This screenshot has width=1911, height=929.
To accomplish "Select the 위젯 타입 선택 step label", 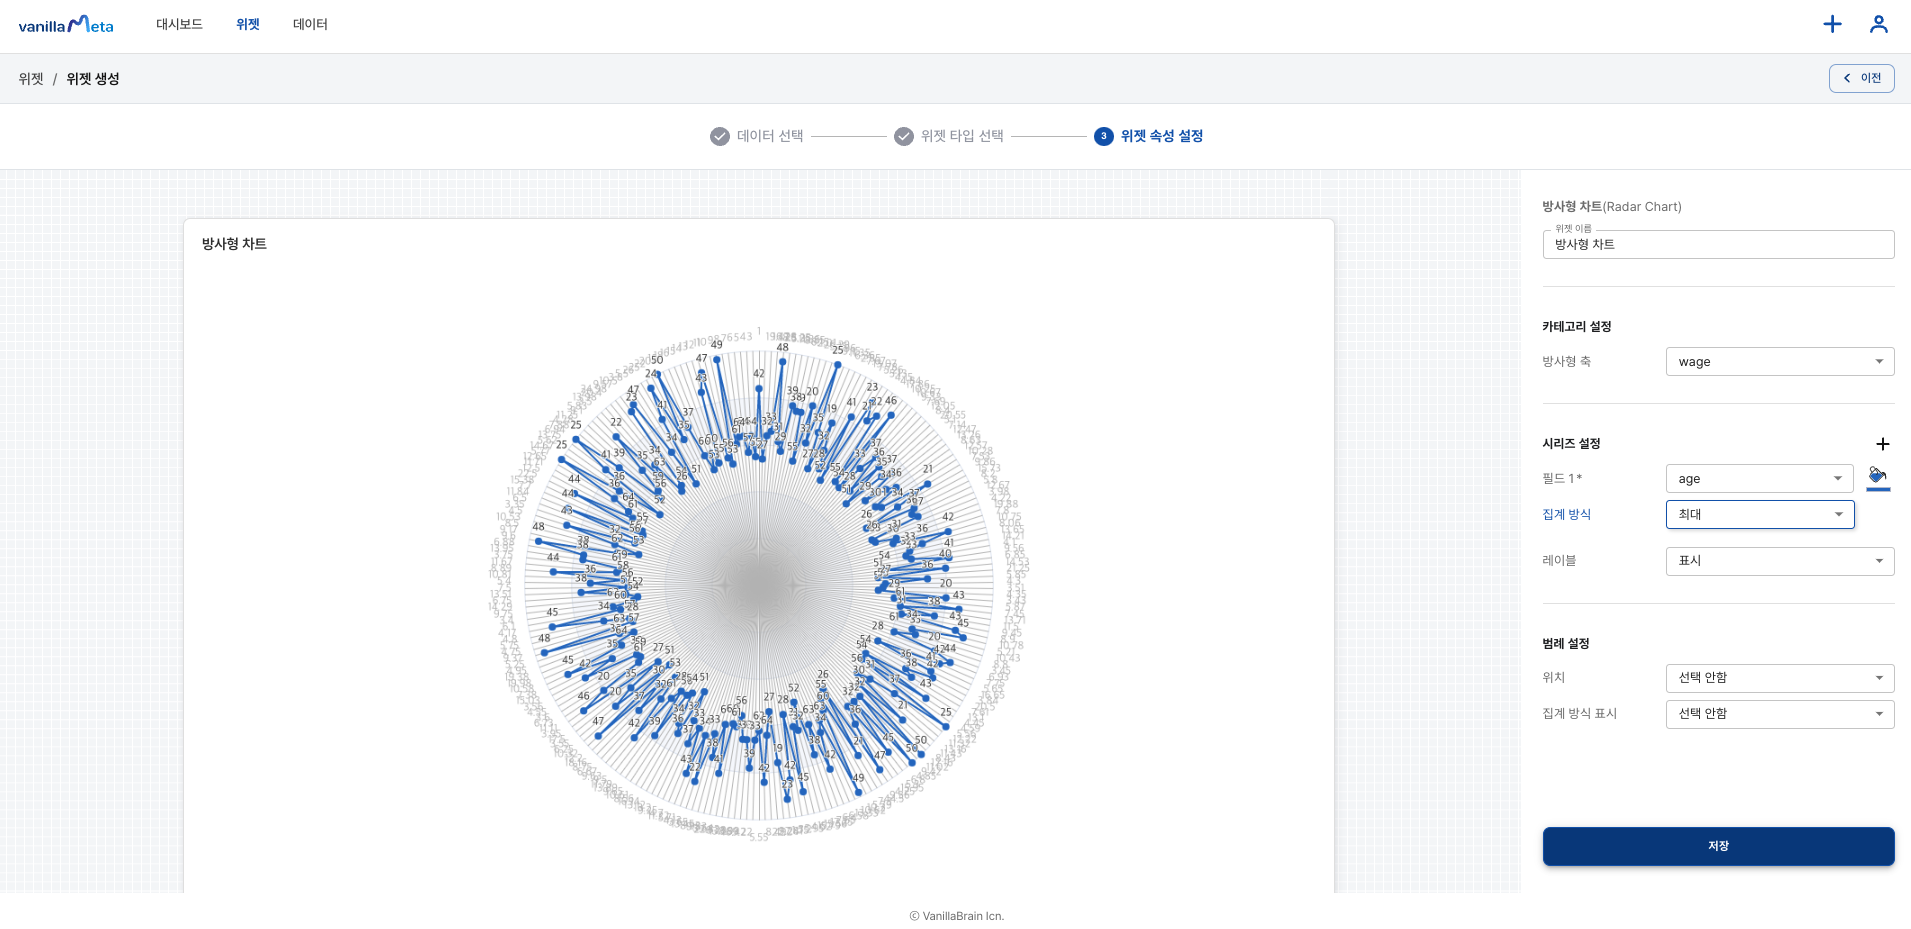I will click(x=962, y=136).
